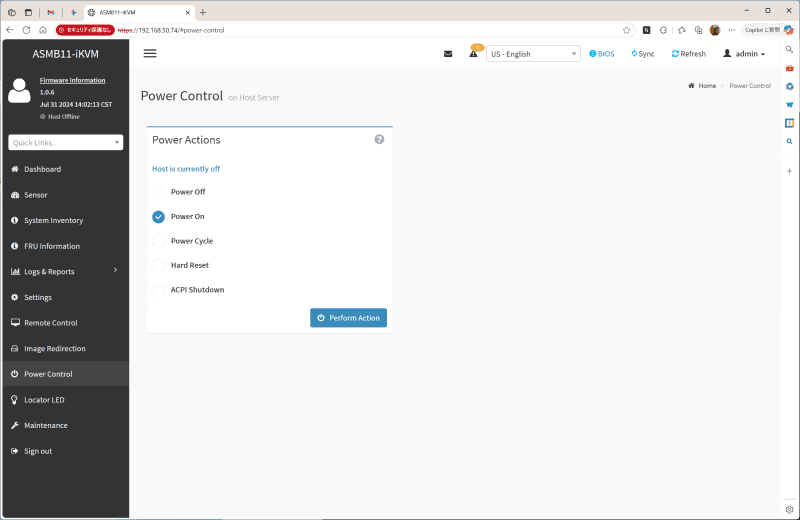Viewport: 800px width, 520px height.
Task: Open Firmware Information link
Action: coord(72,80)
